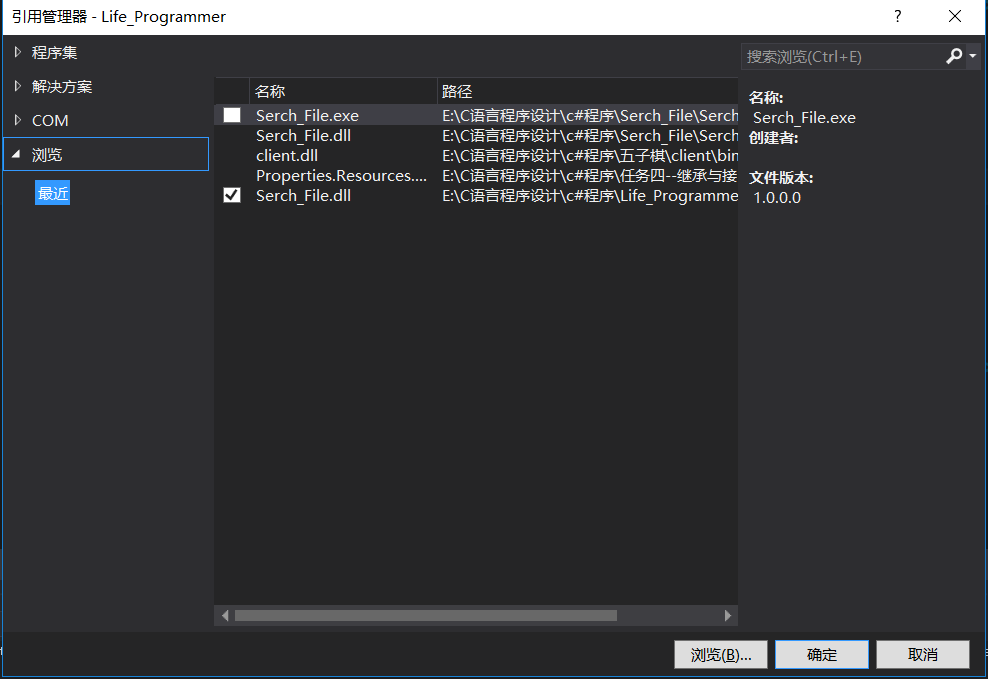Select the Serch_File.exe row name
Viewport: 988px width, 679px height.
point(307,115)
